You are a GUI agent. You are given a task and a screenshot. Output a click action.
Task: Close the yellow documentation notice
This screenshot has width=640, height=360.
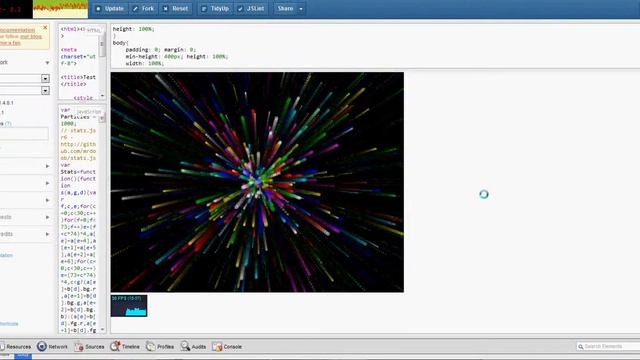point(45,28)
